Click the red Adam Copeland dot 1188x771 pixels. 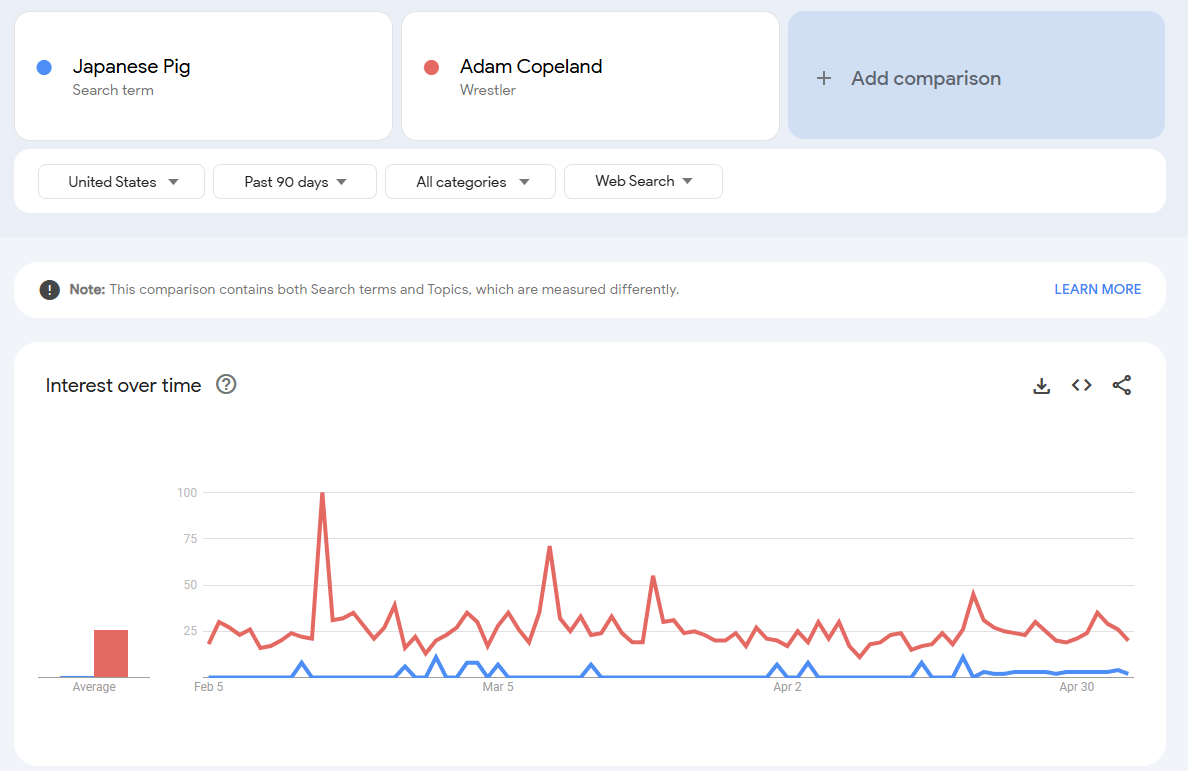(431, 67)
